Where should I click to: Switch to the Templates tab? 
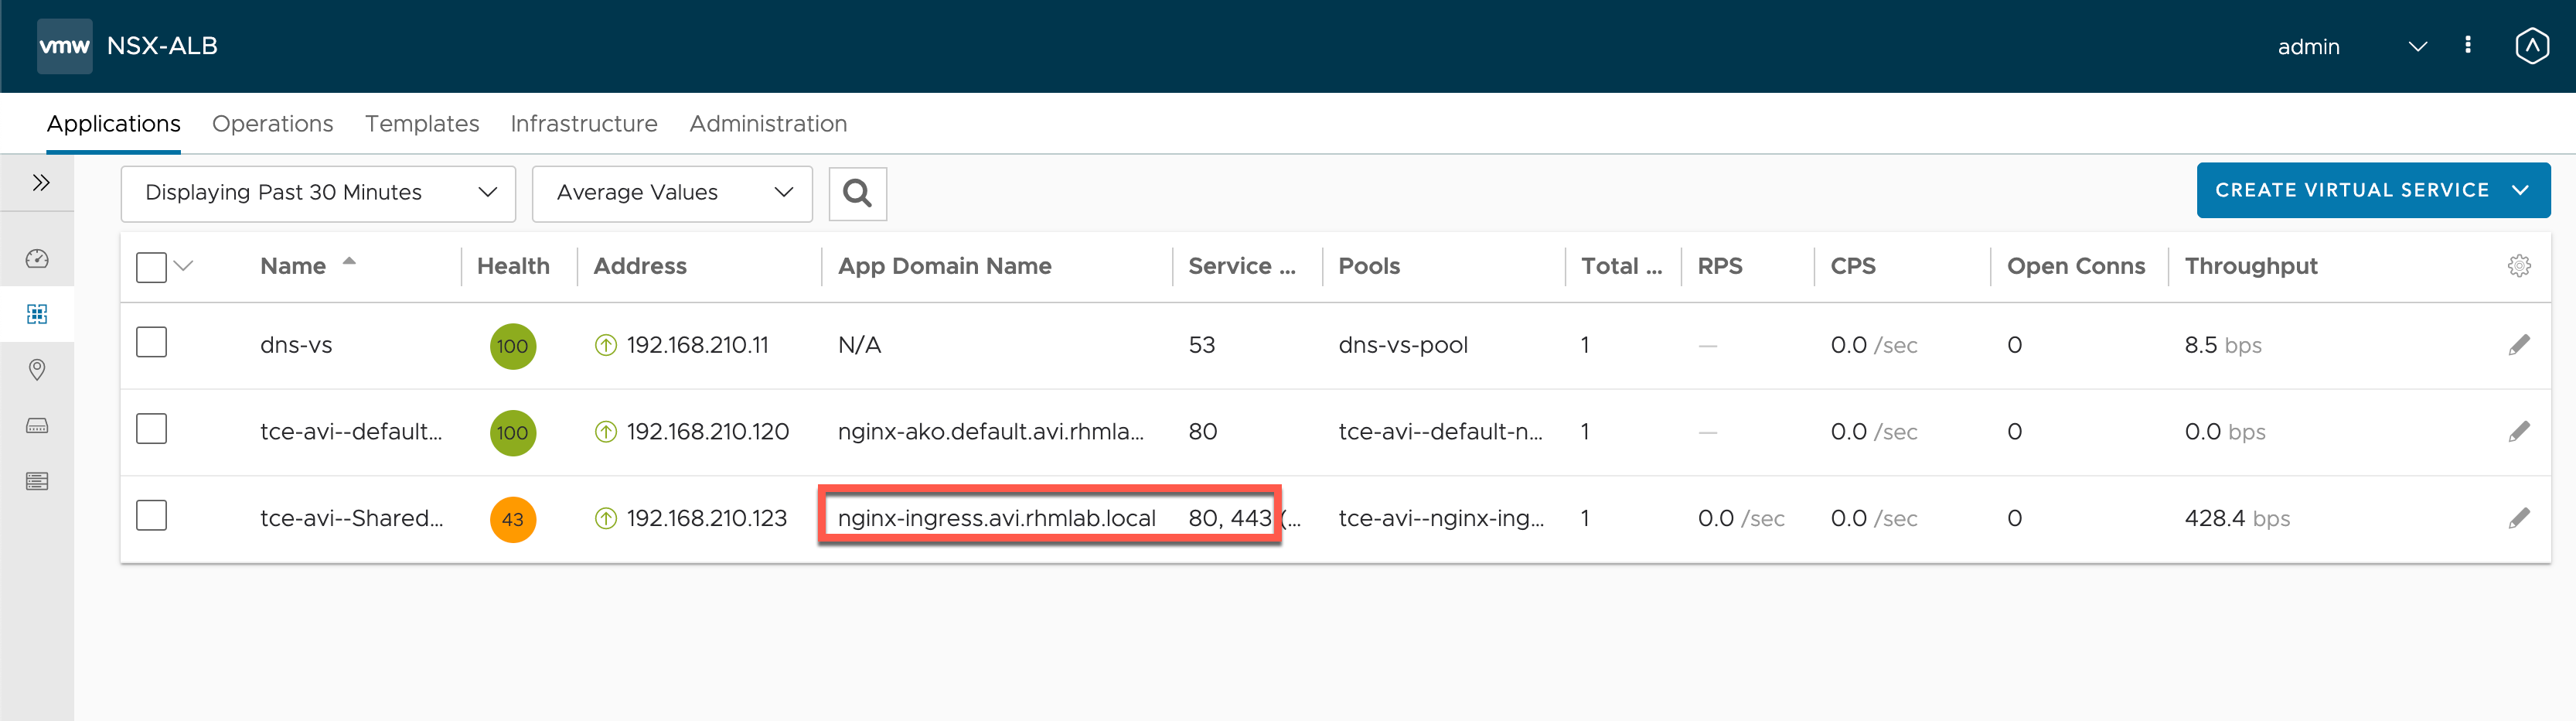point(422,123)
